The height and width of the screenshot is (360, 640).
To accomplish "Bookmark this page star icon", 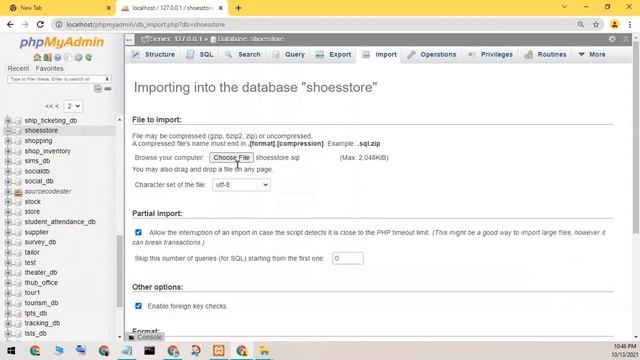I will click(x=596, y=24).
